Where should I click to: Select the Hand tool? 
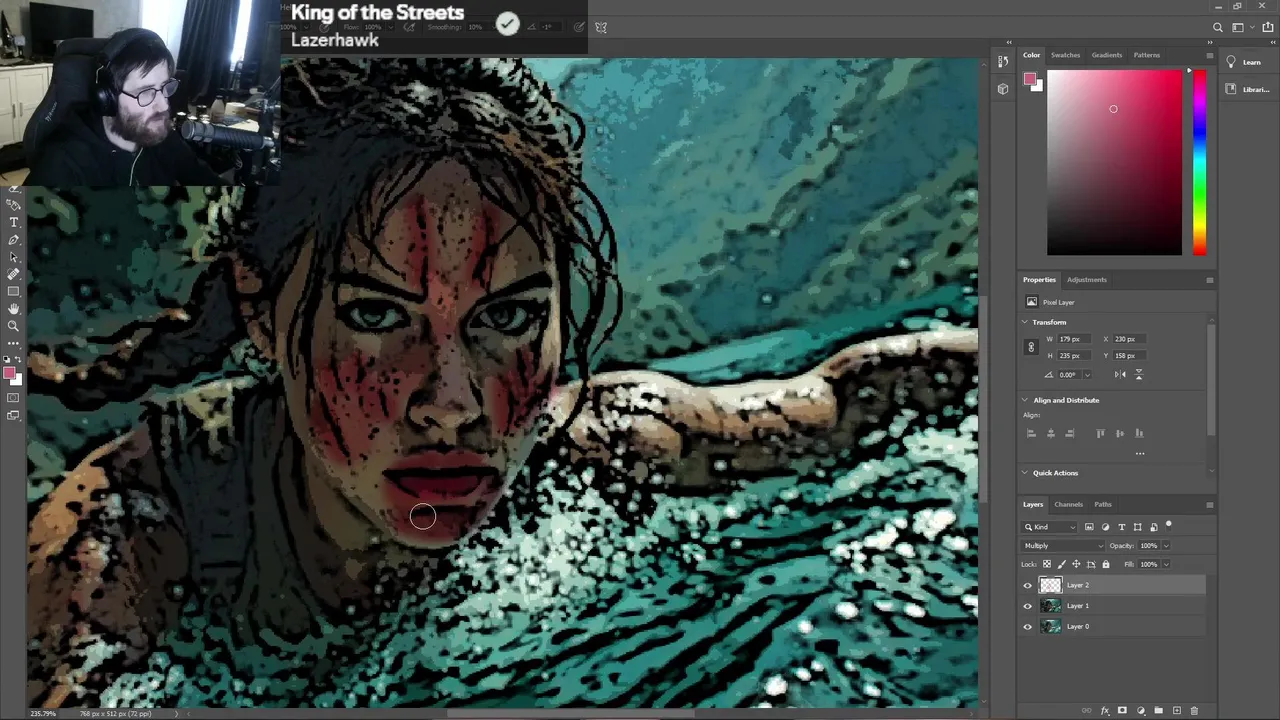click(13, 309)
